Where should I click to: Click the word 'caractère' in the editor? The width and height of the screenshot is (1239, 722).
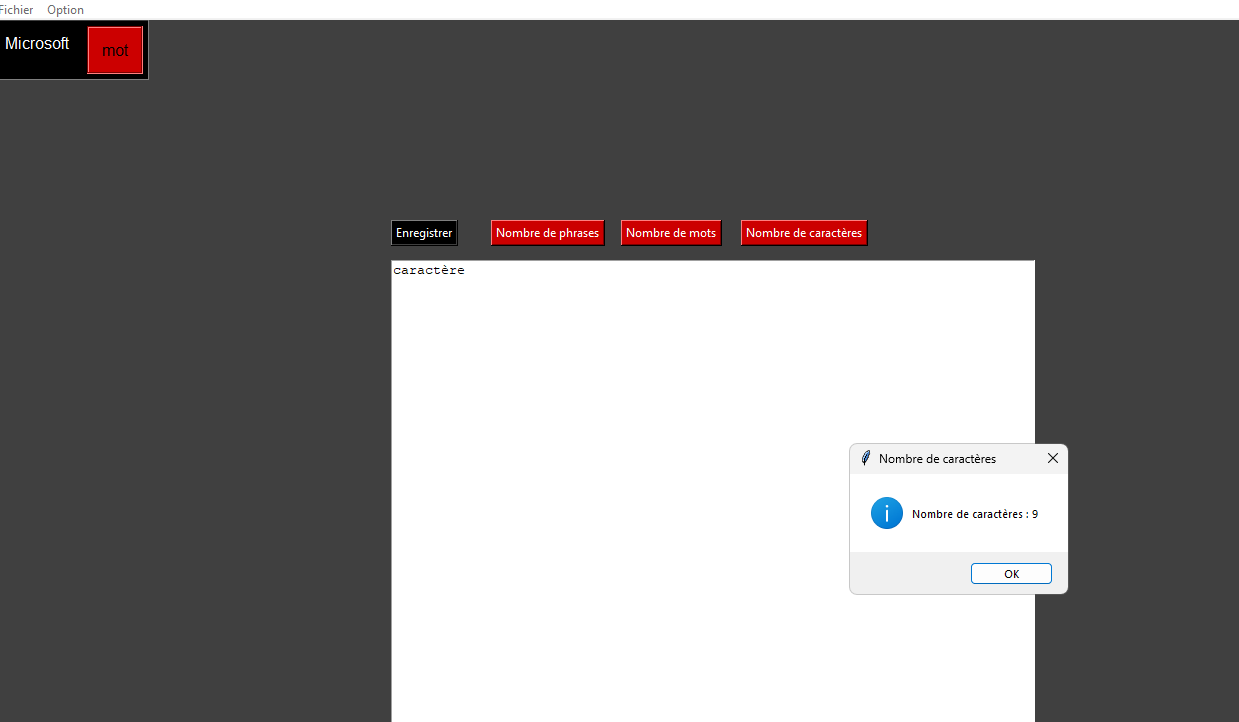(429, 271)
